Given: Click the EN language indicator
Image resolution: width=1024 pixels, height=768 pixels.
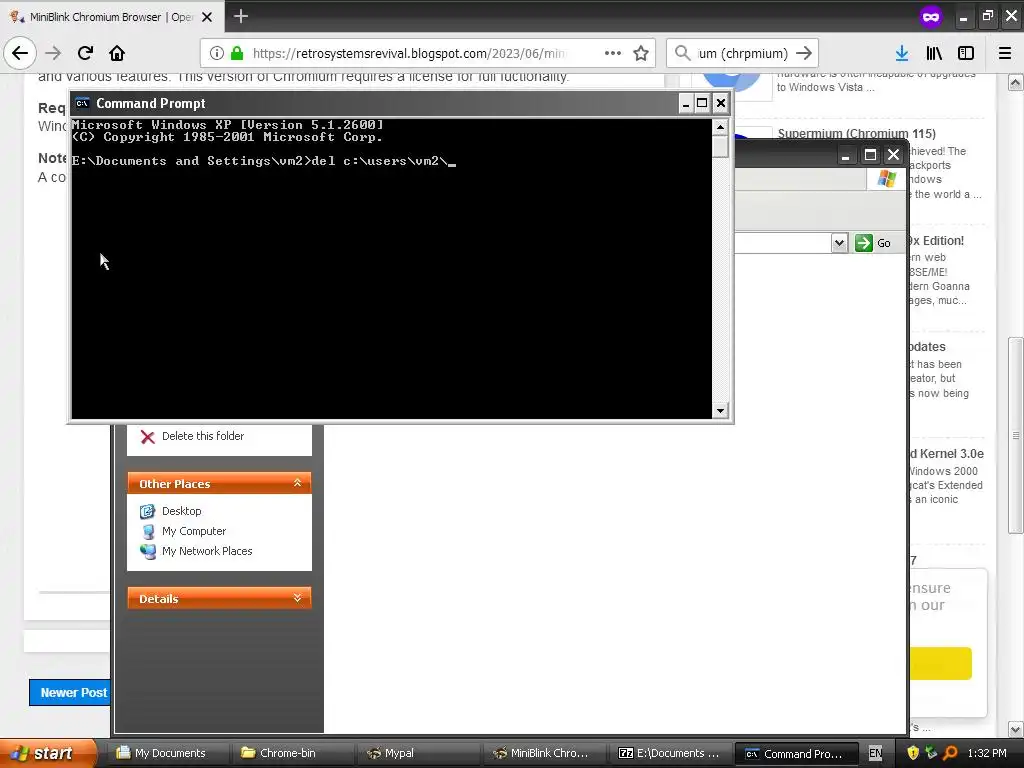Looking at the screenshot, I should (x=876, y=753).
